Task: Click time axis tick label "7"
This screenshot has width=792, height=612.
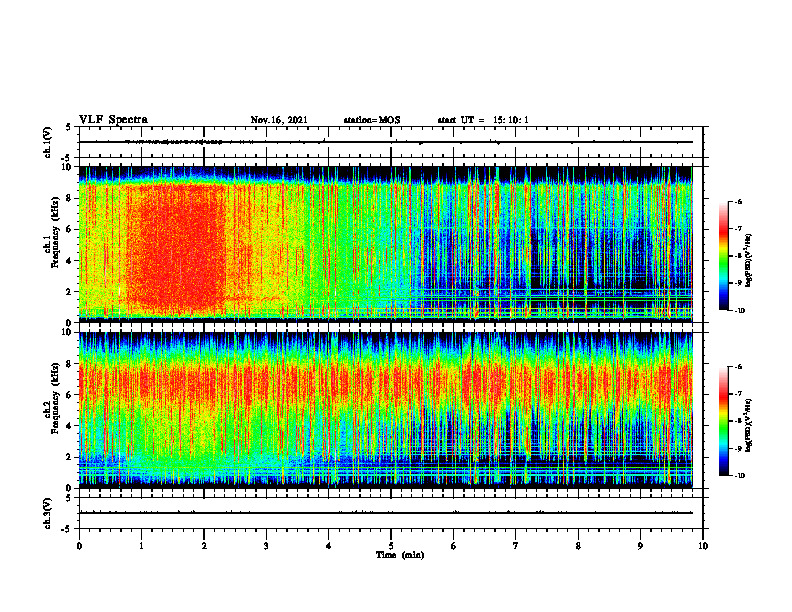Action: [x=516, y=546]
